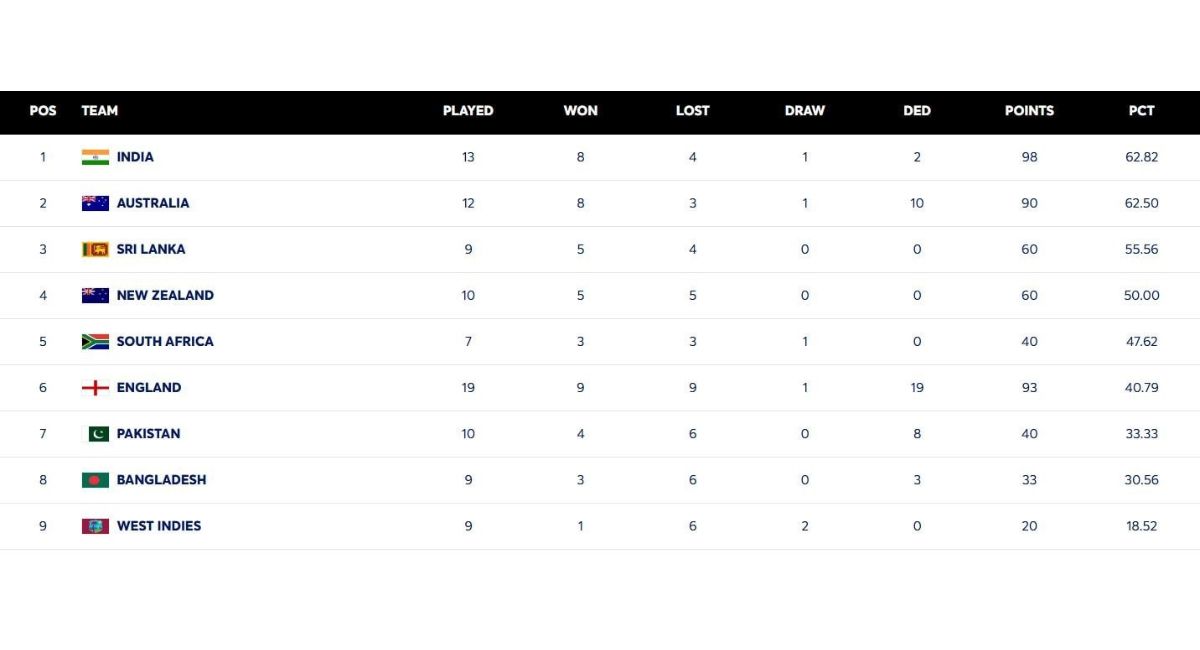Click the Australia flag icon

point(95,203)
